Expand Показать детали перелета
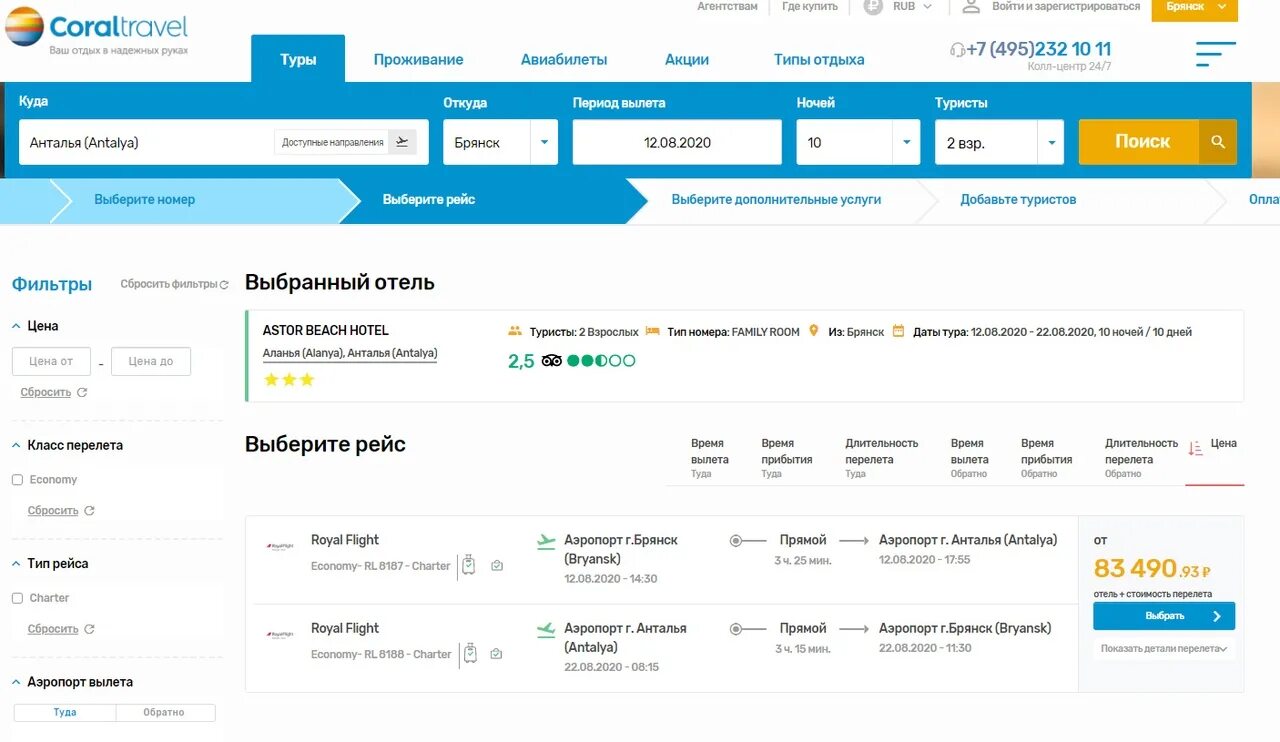This screenshot has height=742, width=1280. pyautogui.click(x=1164, y=649)
